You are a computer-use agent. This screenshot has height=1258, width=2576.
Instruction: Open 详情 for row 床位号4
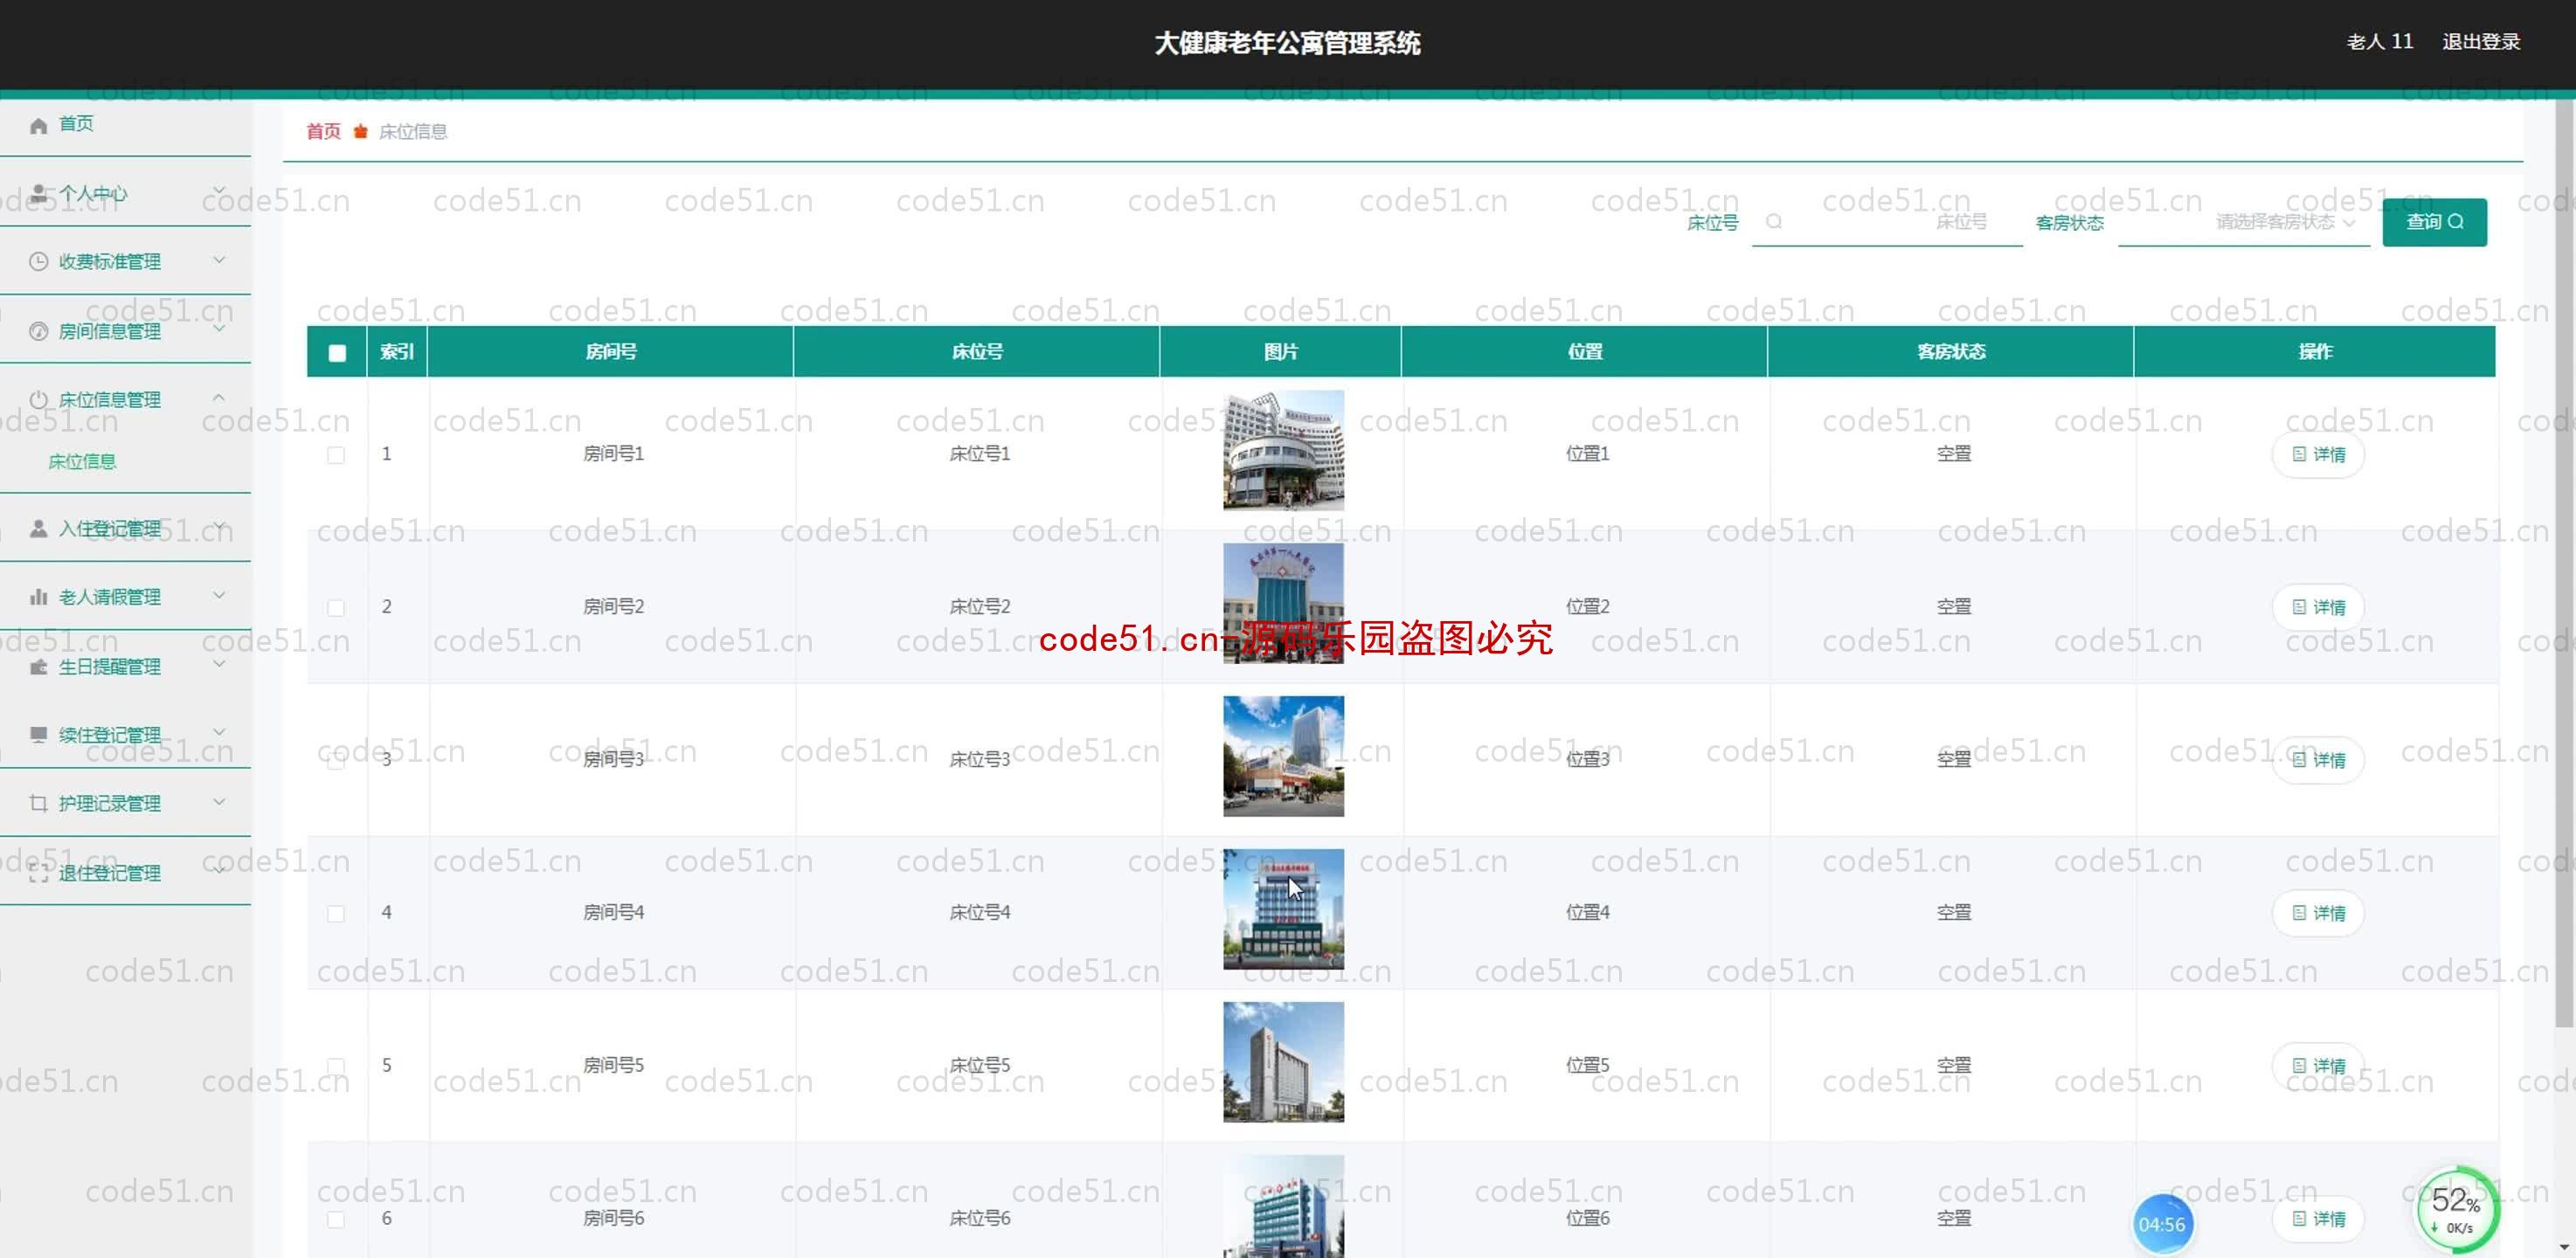pyautogui.click(x=2318, y=913)
